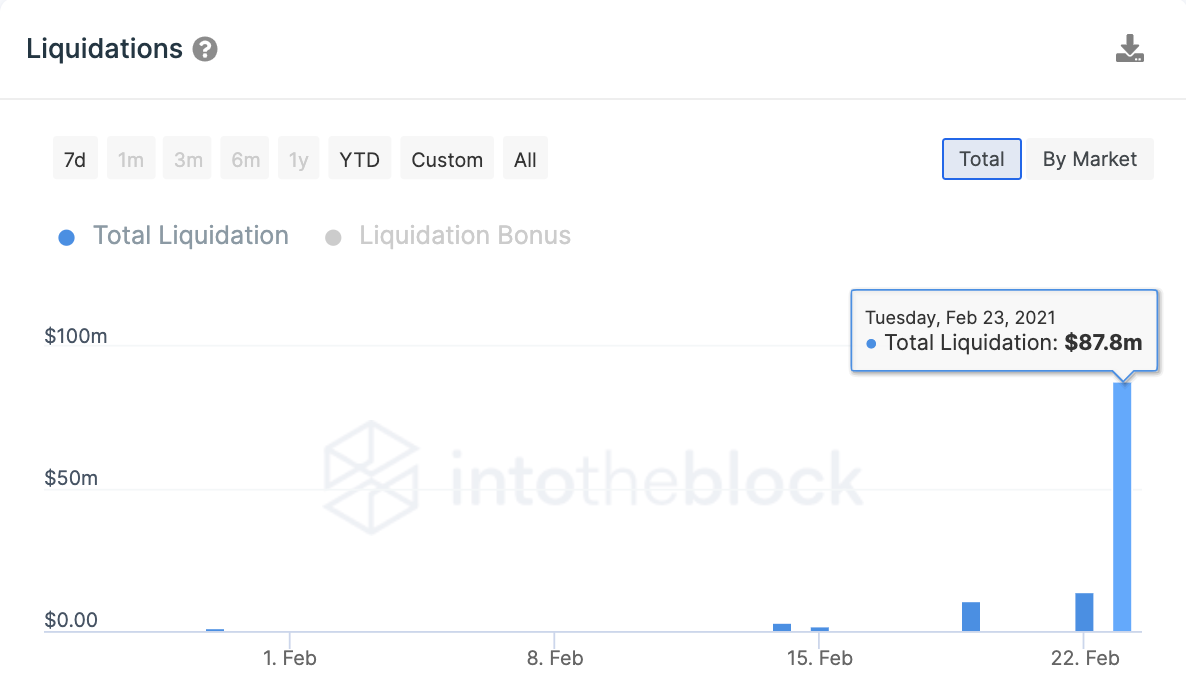This screenshot has width=1186, height=674.
Task: Click the Feb 19 liquidation bar
Action: (971, 617)
